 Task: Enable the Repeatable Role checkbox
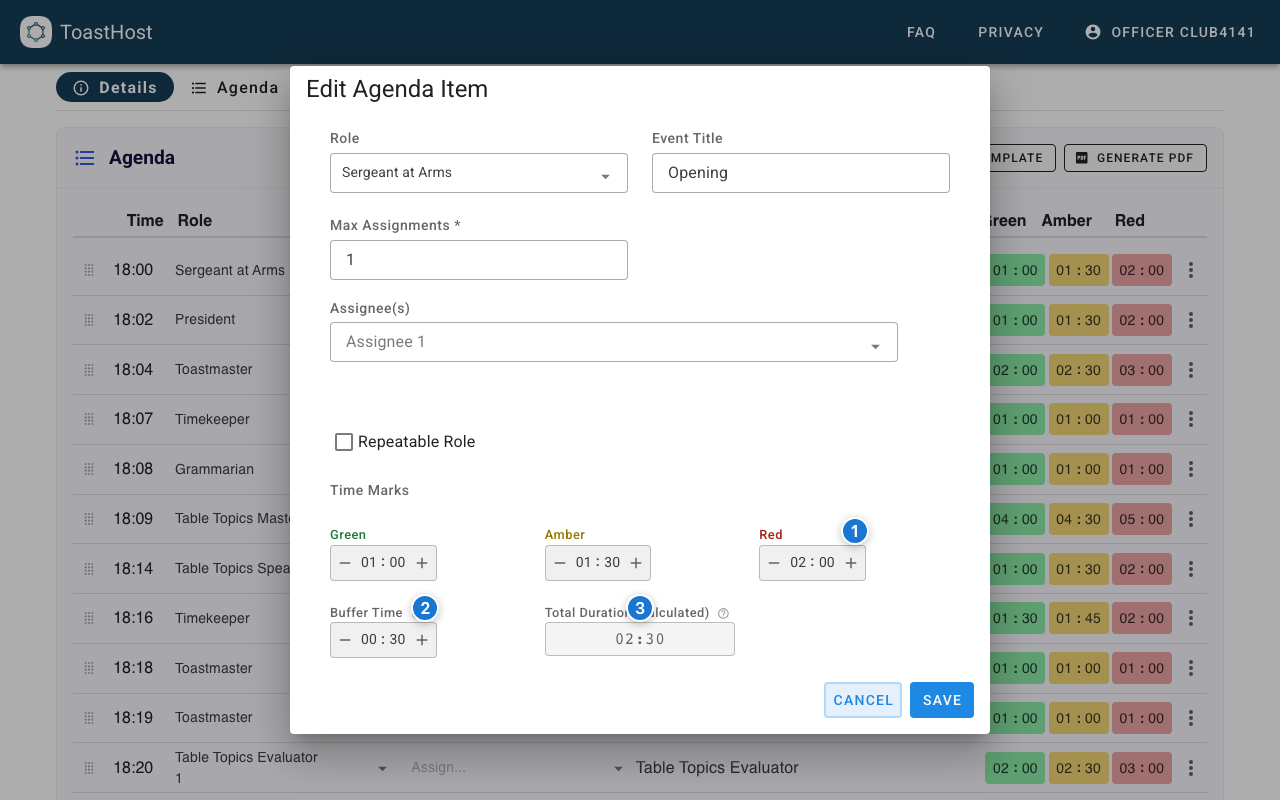pos(344,442)
